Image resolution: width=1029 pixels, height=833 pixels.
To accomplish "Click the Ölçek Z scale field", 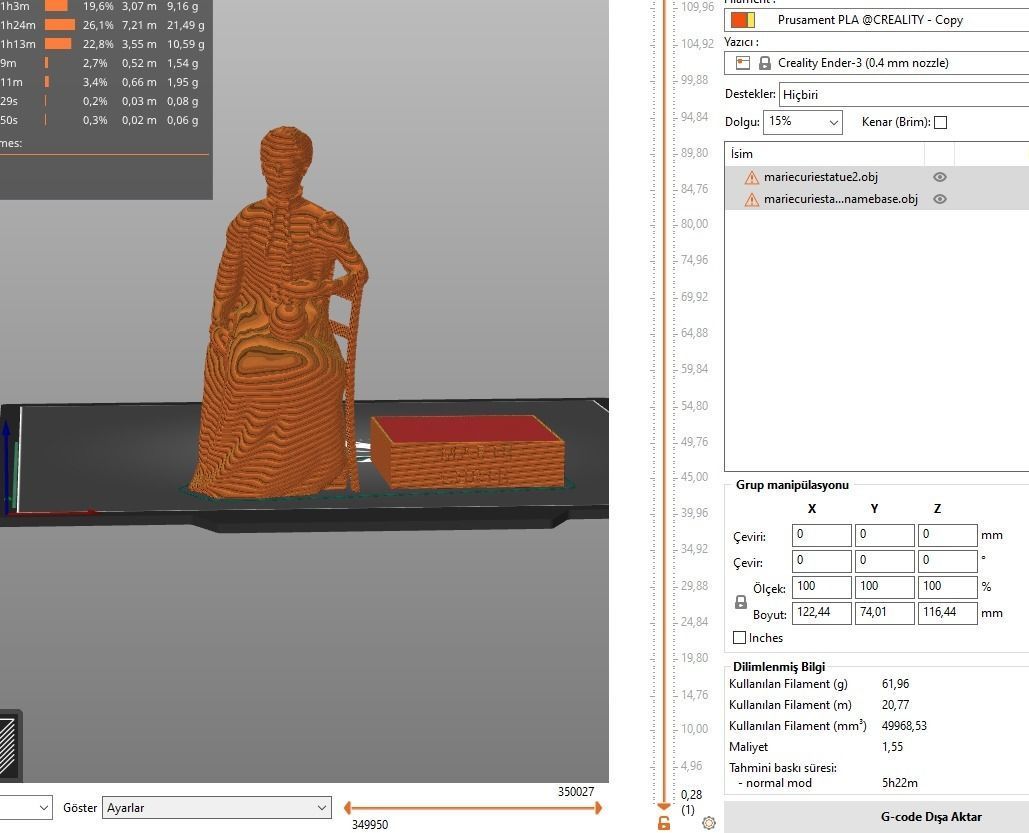I will click(x=948, y=587).
